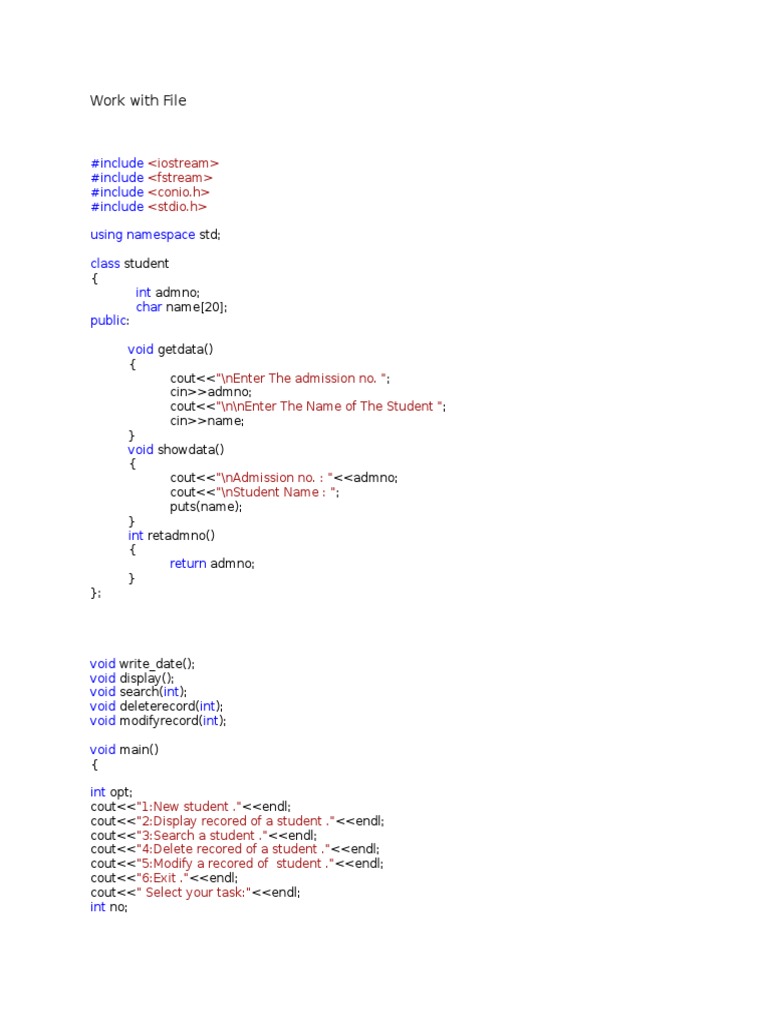Click the 'cin>>admno;' line
This screenshot has height=1024, width=768.
coord(211,392)
